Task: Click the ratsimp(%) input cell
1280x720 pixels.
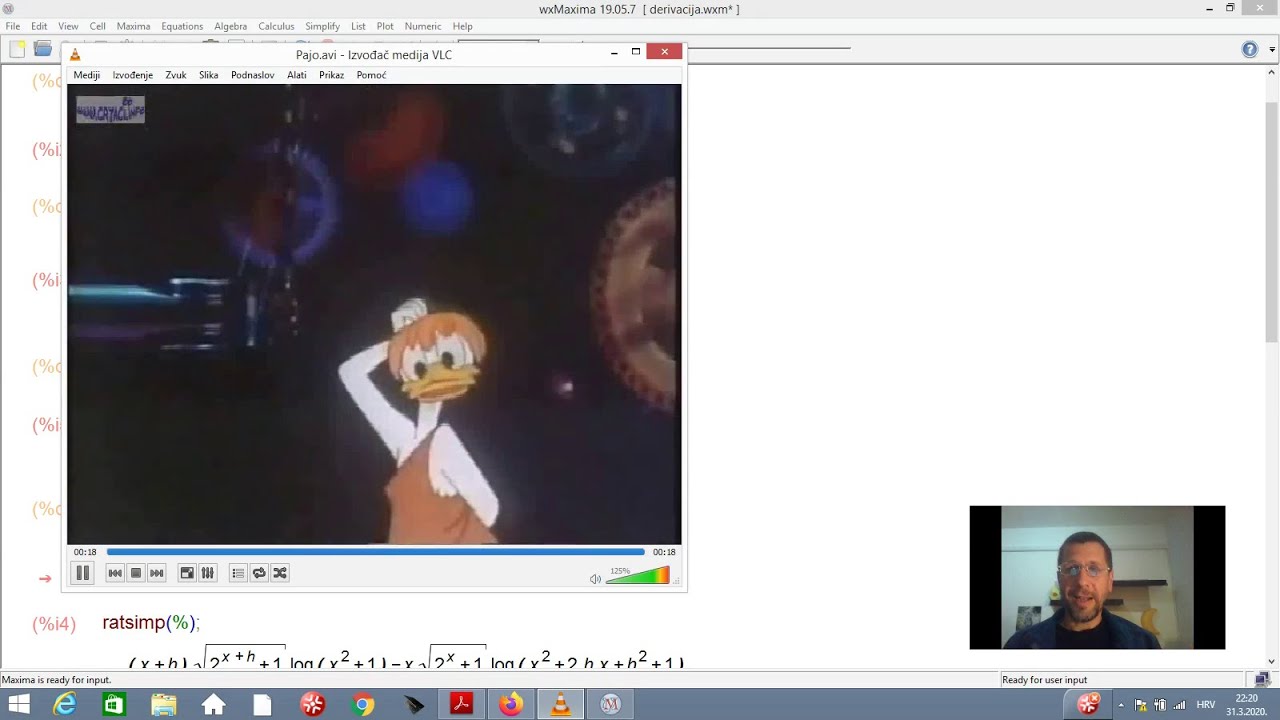Action: (x=151, y=623)
